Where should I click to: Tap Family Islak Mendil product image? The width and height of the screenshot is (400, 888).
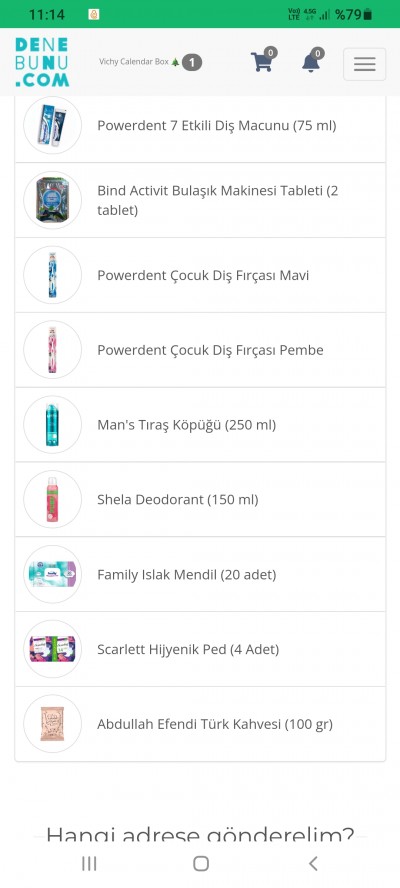click(53, 574)
